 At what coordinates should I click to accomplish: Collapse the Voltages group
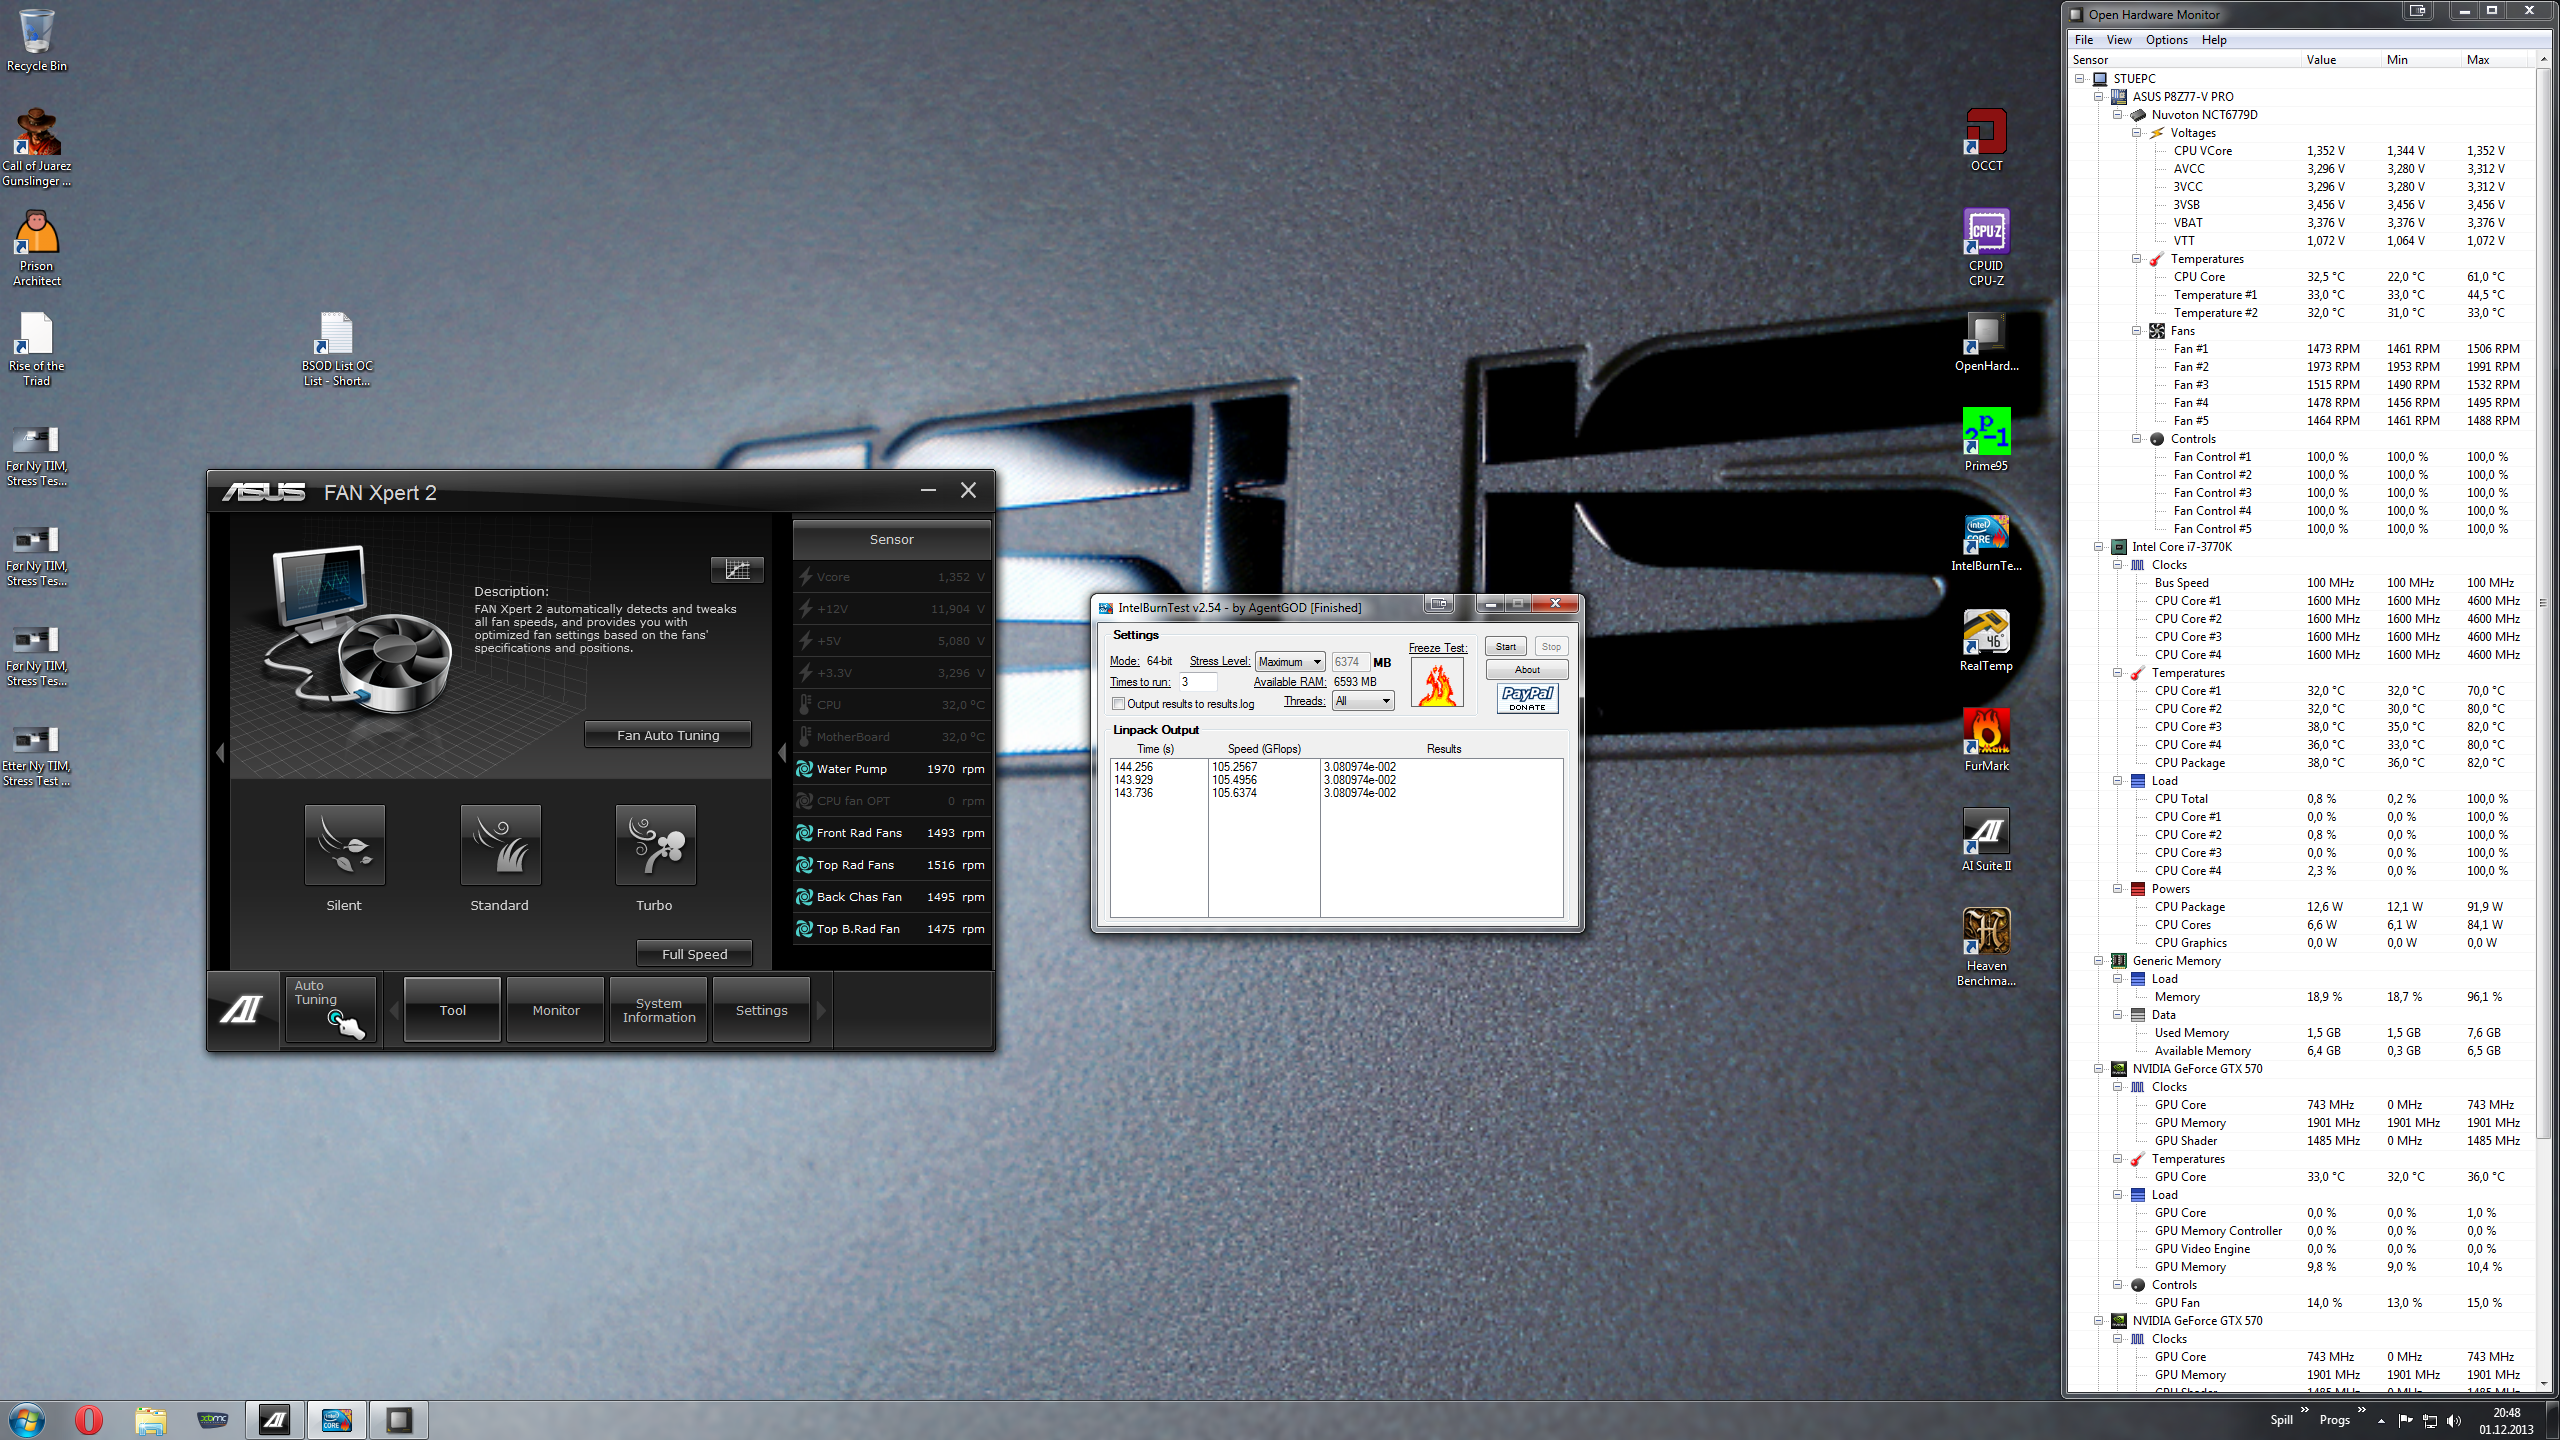click(x=2137, y=133)
